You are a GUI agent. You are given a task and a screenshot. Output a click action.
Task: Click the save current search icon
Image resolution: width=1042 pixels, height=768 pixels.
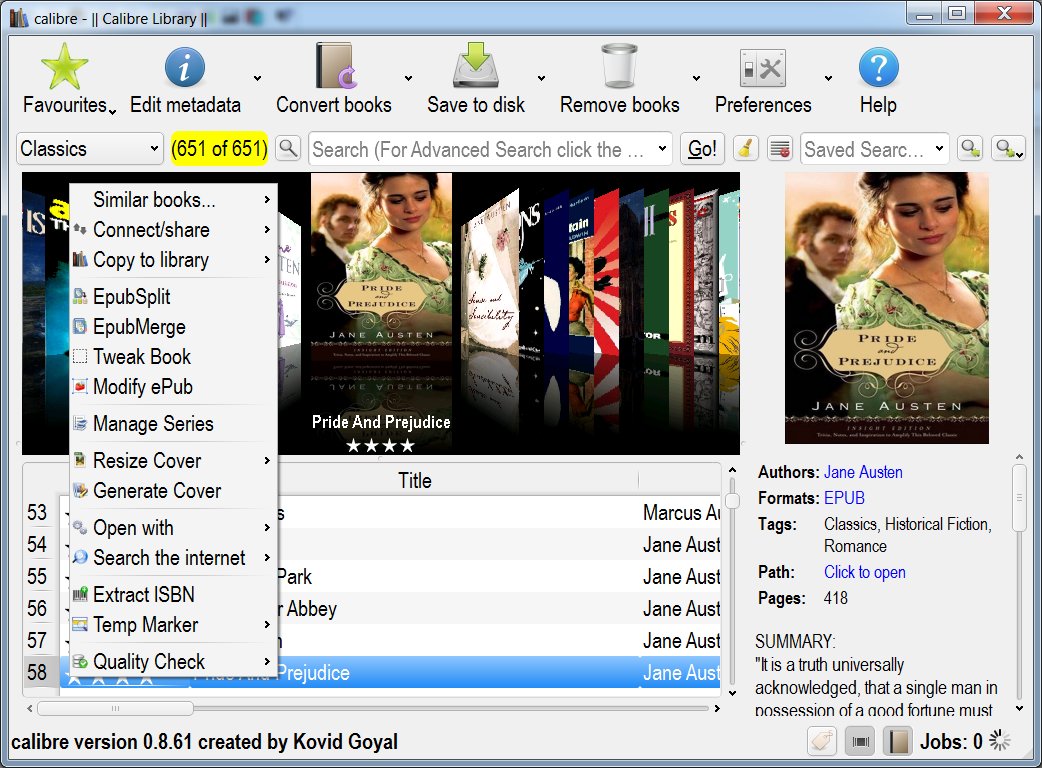(1008, 148)
